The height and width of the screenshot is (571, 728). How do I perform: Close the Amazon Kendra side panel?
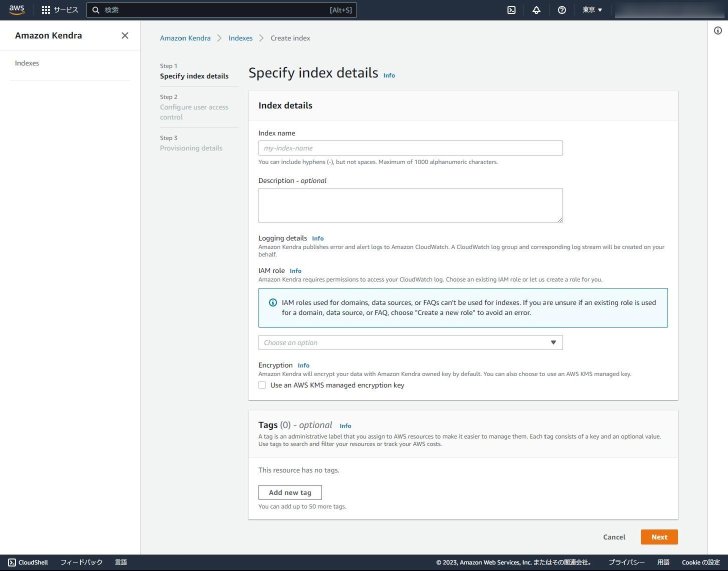125,36
